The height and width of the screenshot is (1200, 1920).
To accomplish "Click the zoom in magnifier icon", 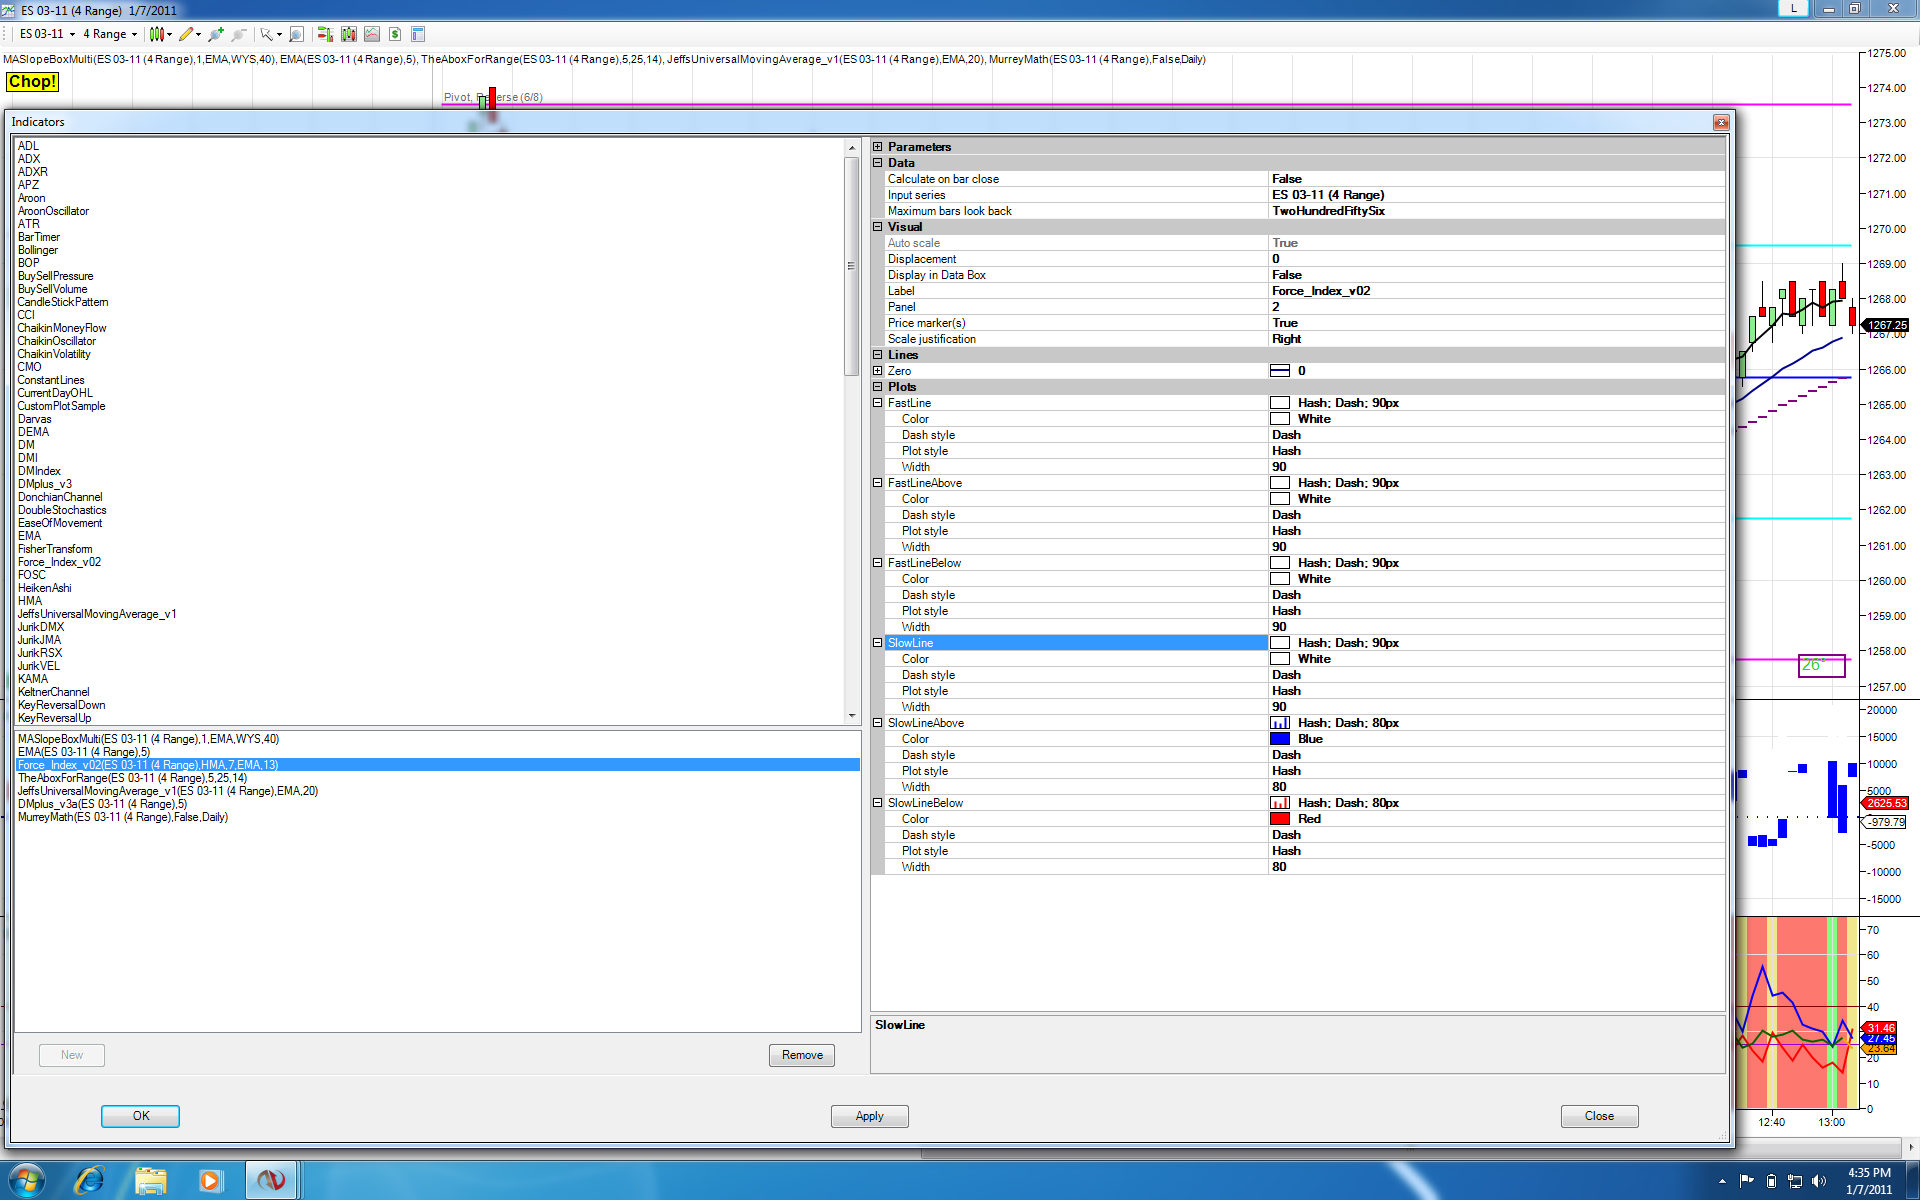I will coord(216,34).
